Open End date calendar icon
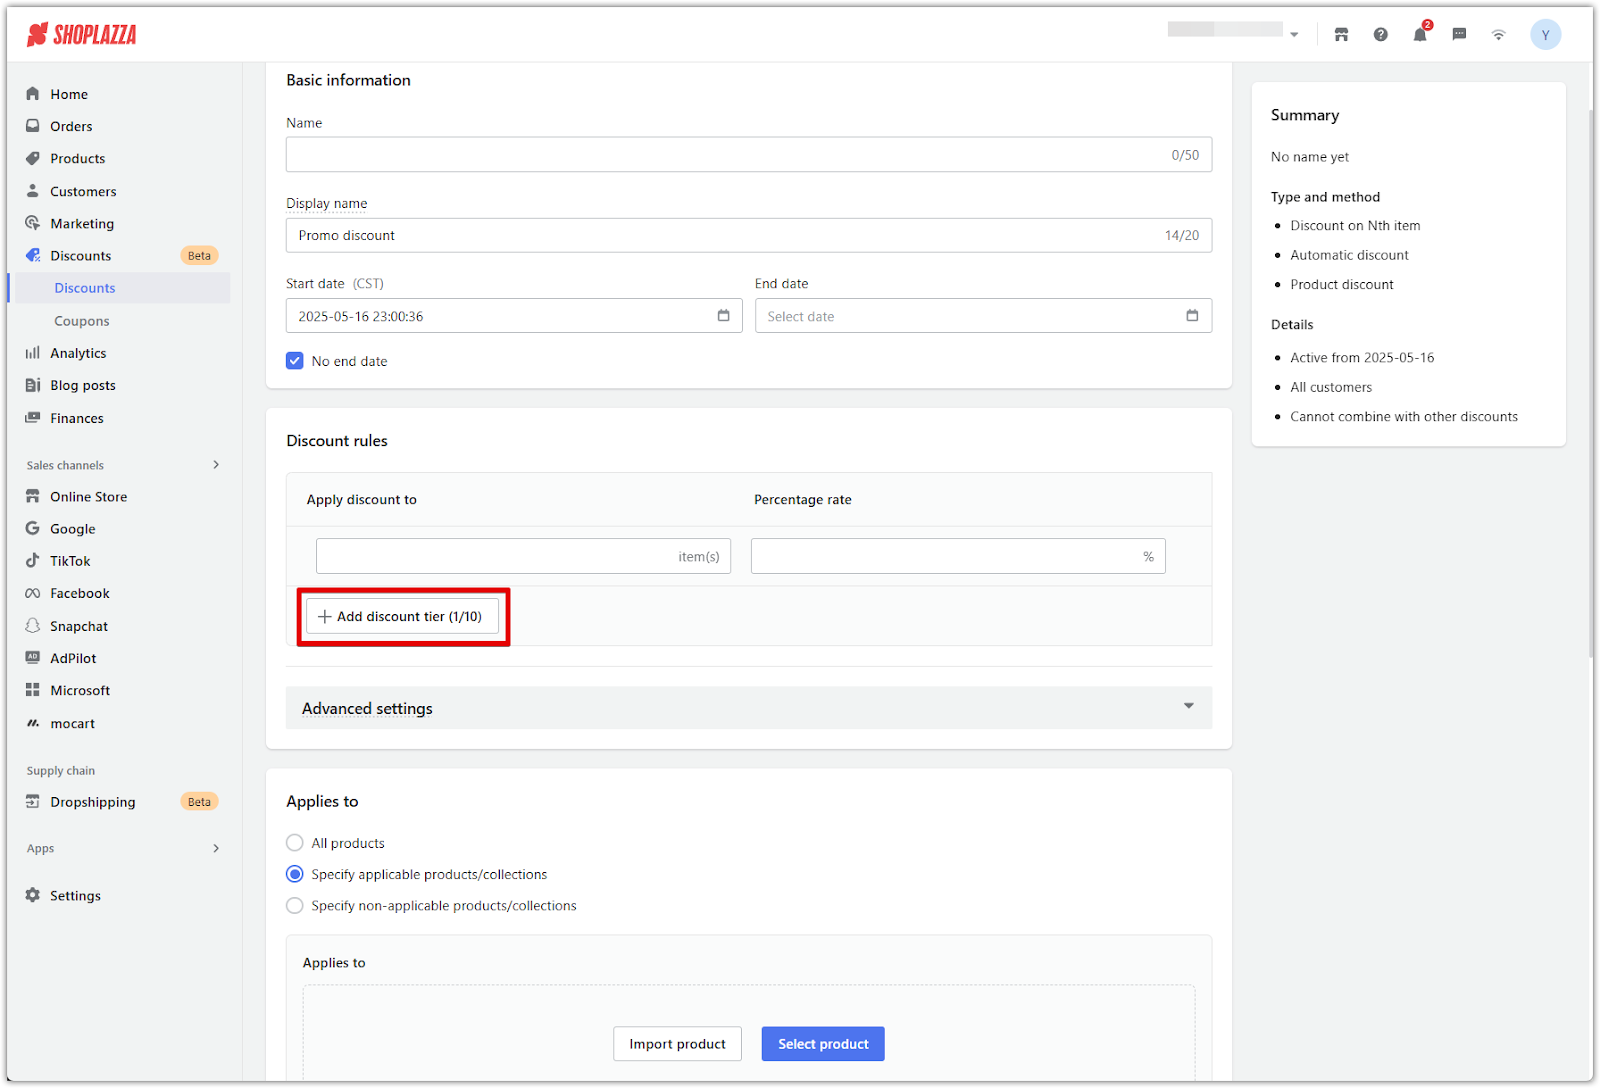The image size is (1600, 1088). coord(1192,316)
